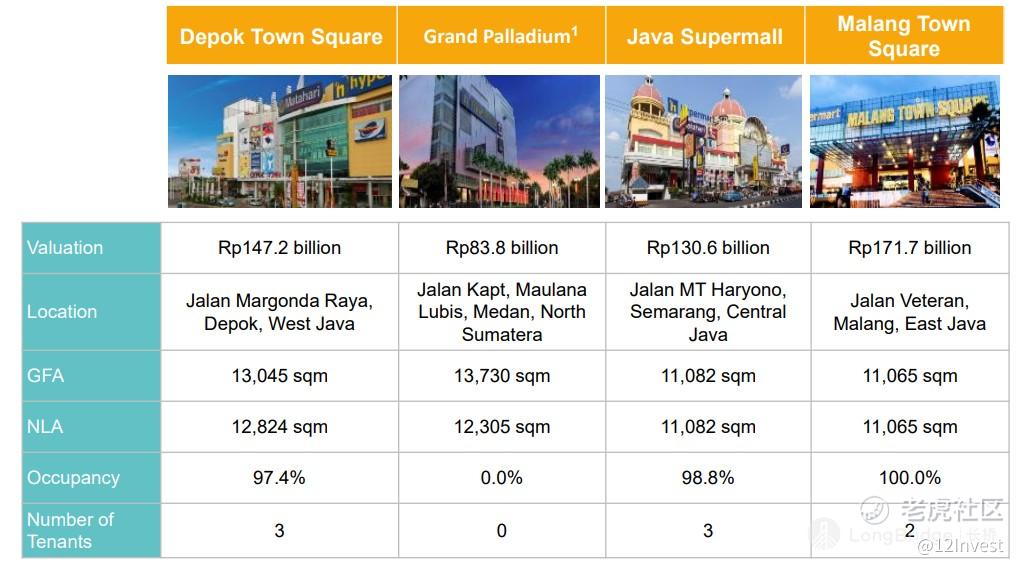Click the GFA row label

click(91, 376)
